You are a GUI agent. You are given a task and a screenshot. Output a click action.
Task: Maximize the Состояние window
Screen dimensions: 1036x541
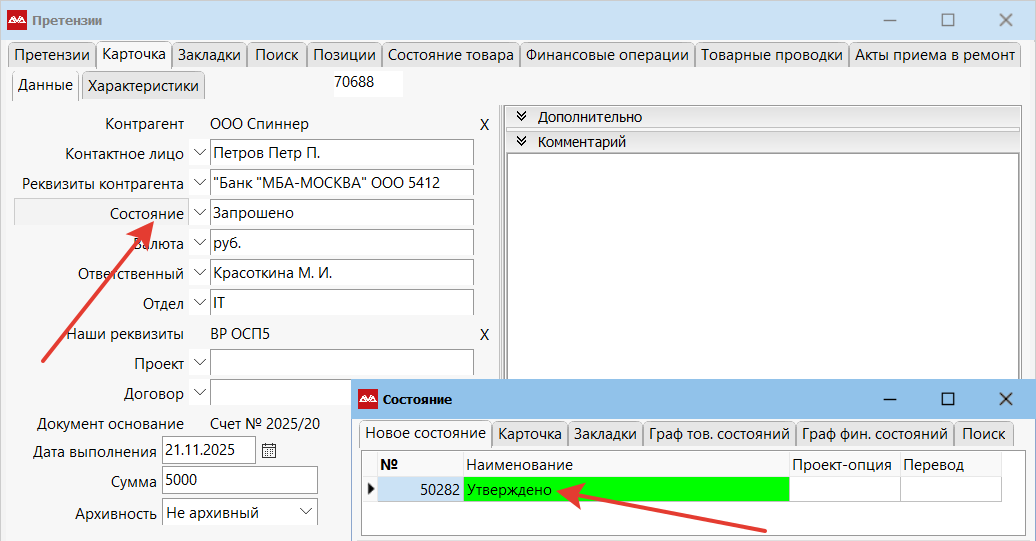pos(947,399)
